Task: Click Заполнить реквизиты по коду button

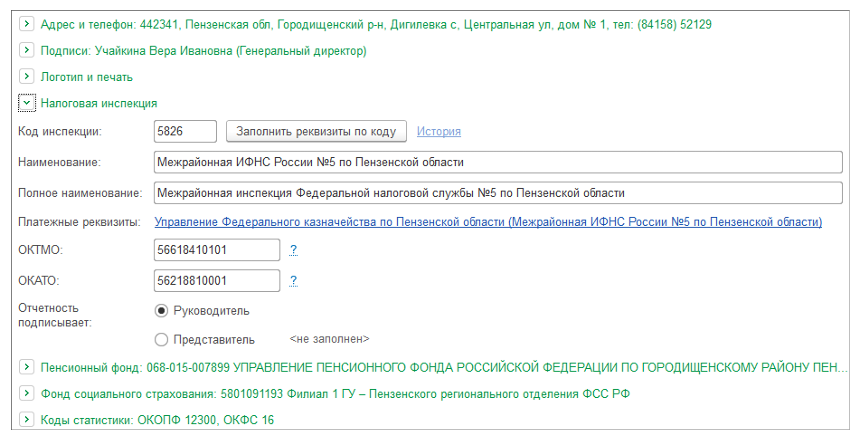Action: tap(316, 131)
